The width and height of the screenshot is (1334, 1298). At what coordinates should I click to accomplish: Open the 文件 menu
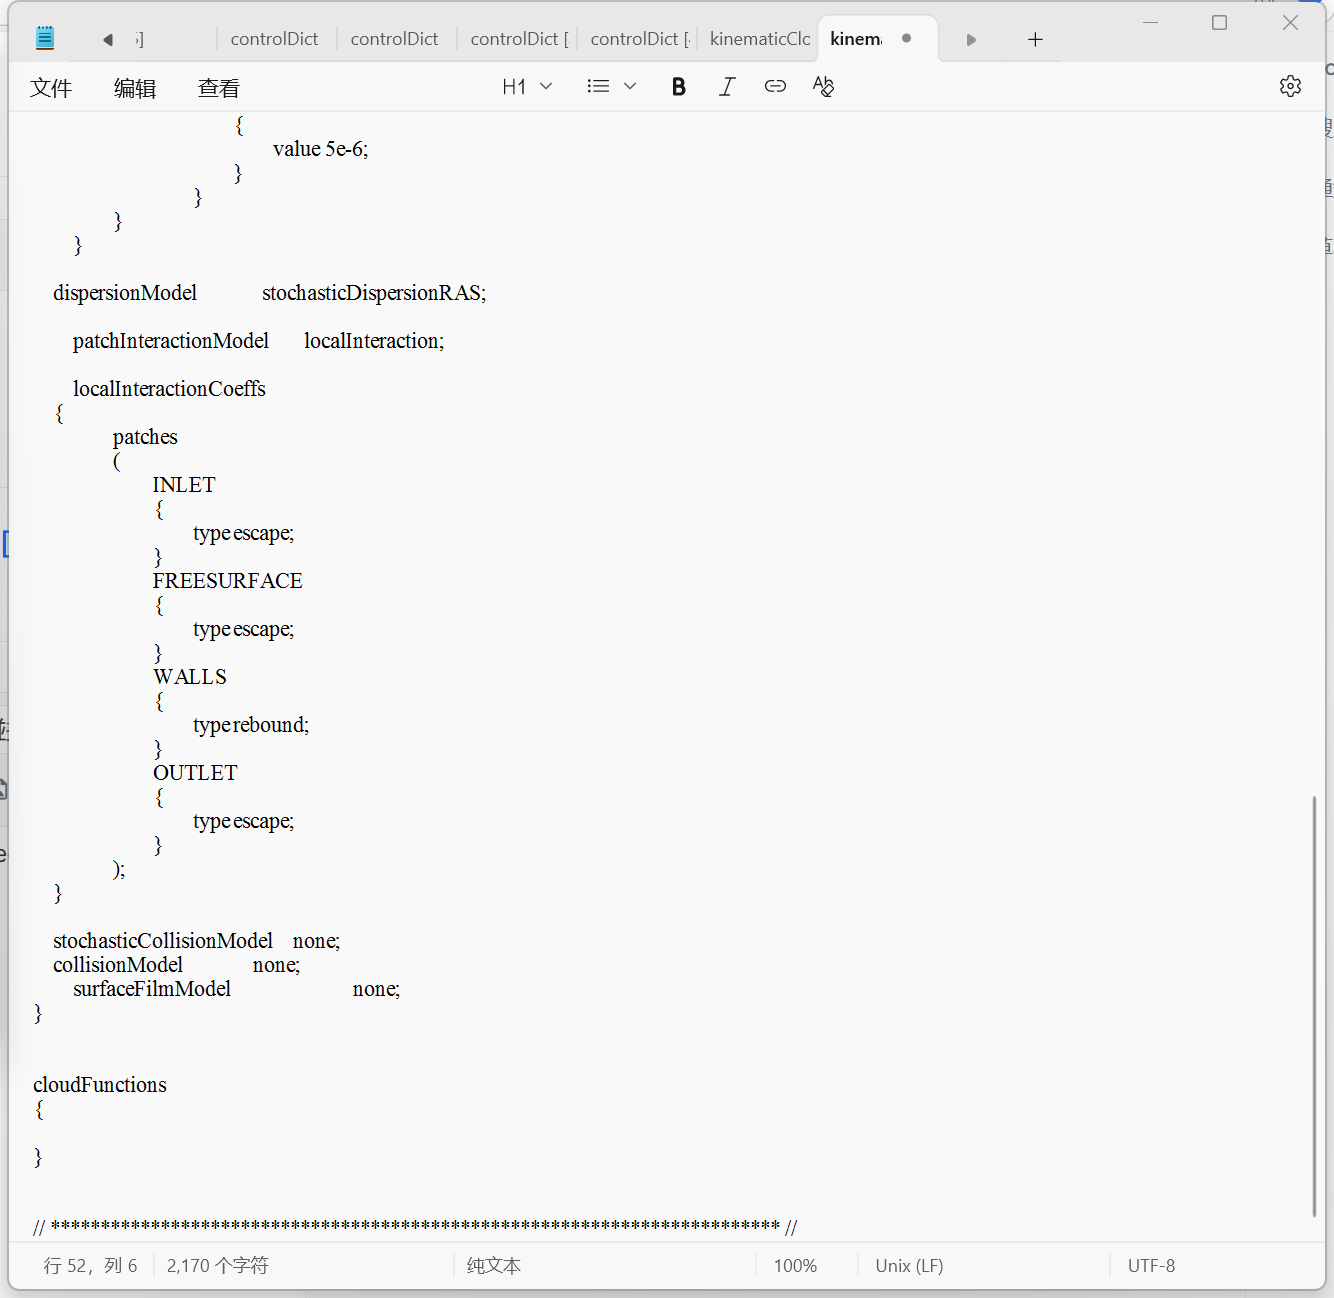(x=51, y=88)
